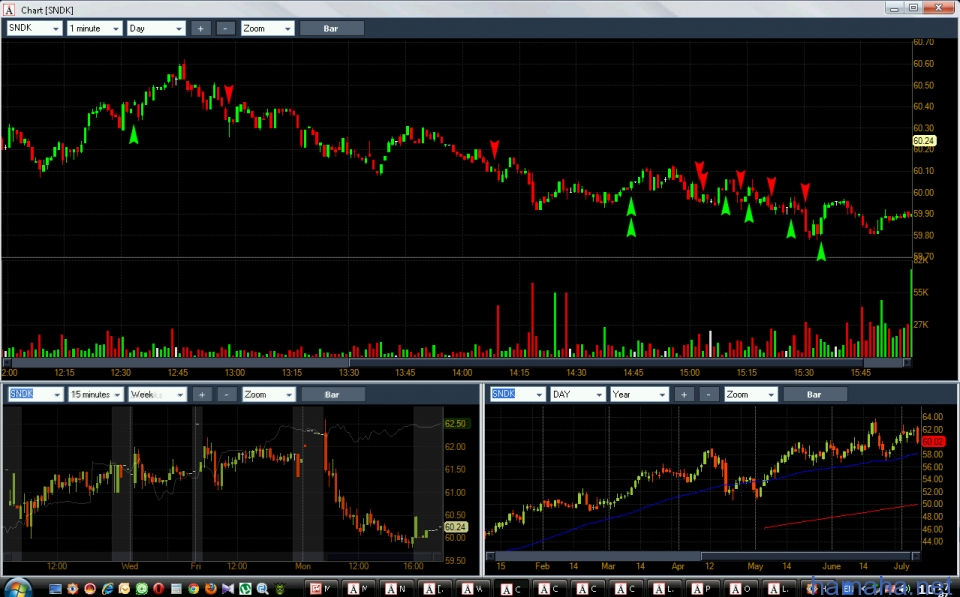Click the Bar button on the DAY chart
The height and width of the screenshot is (597, 960).
tap(814, 394)
